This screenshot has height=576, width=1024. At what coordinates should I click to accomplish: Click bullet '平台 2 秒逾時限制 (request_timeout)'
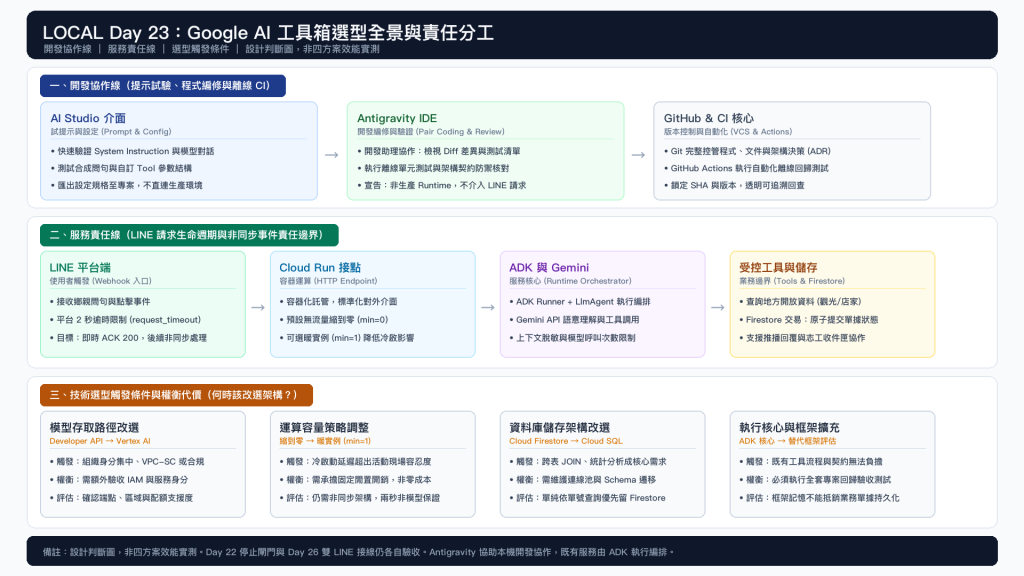click(x=125, y=320)
